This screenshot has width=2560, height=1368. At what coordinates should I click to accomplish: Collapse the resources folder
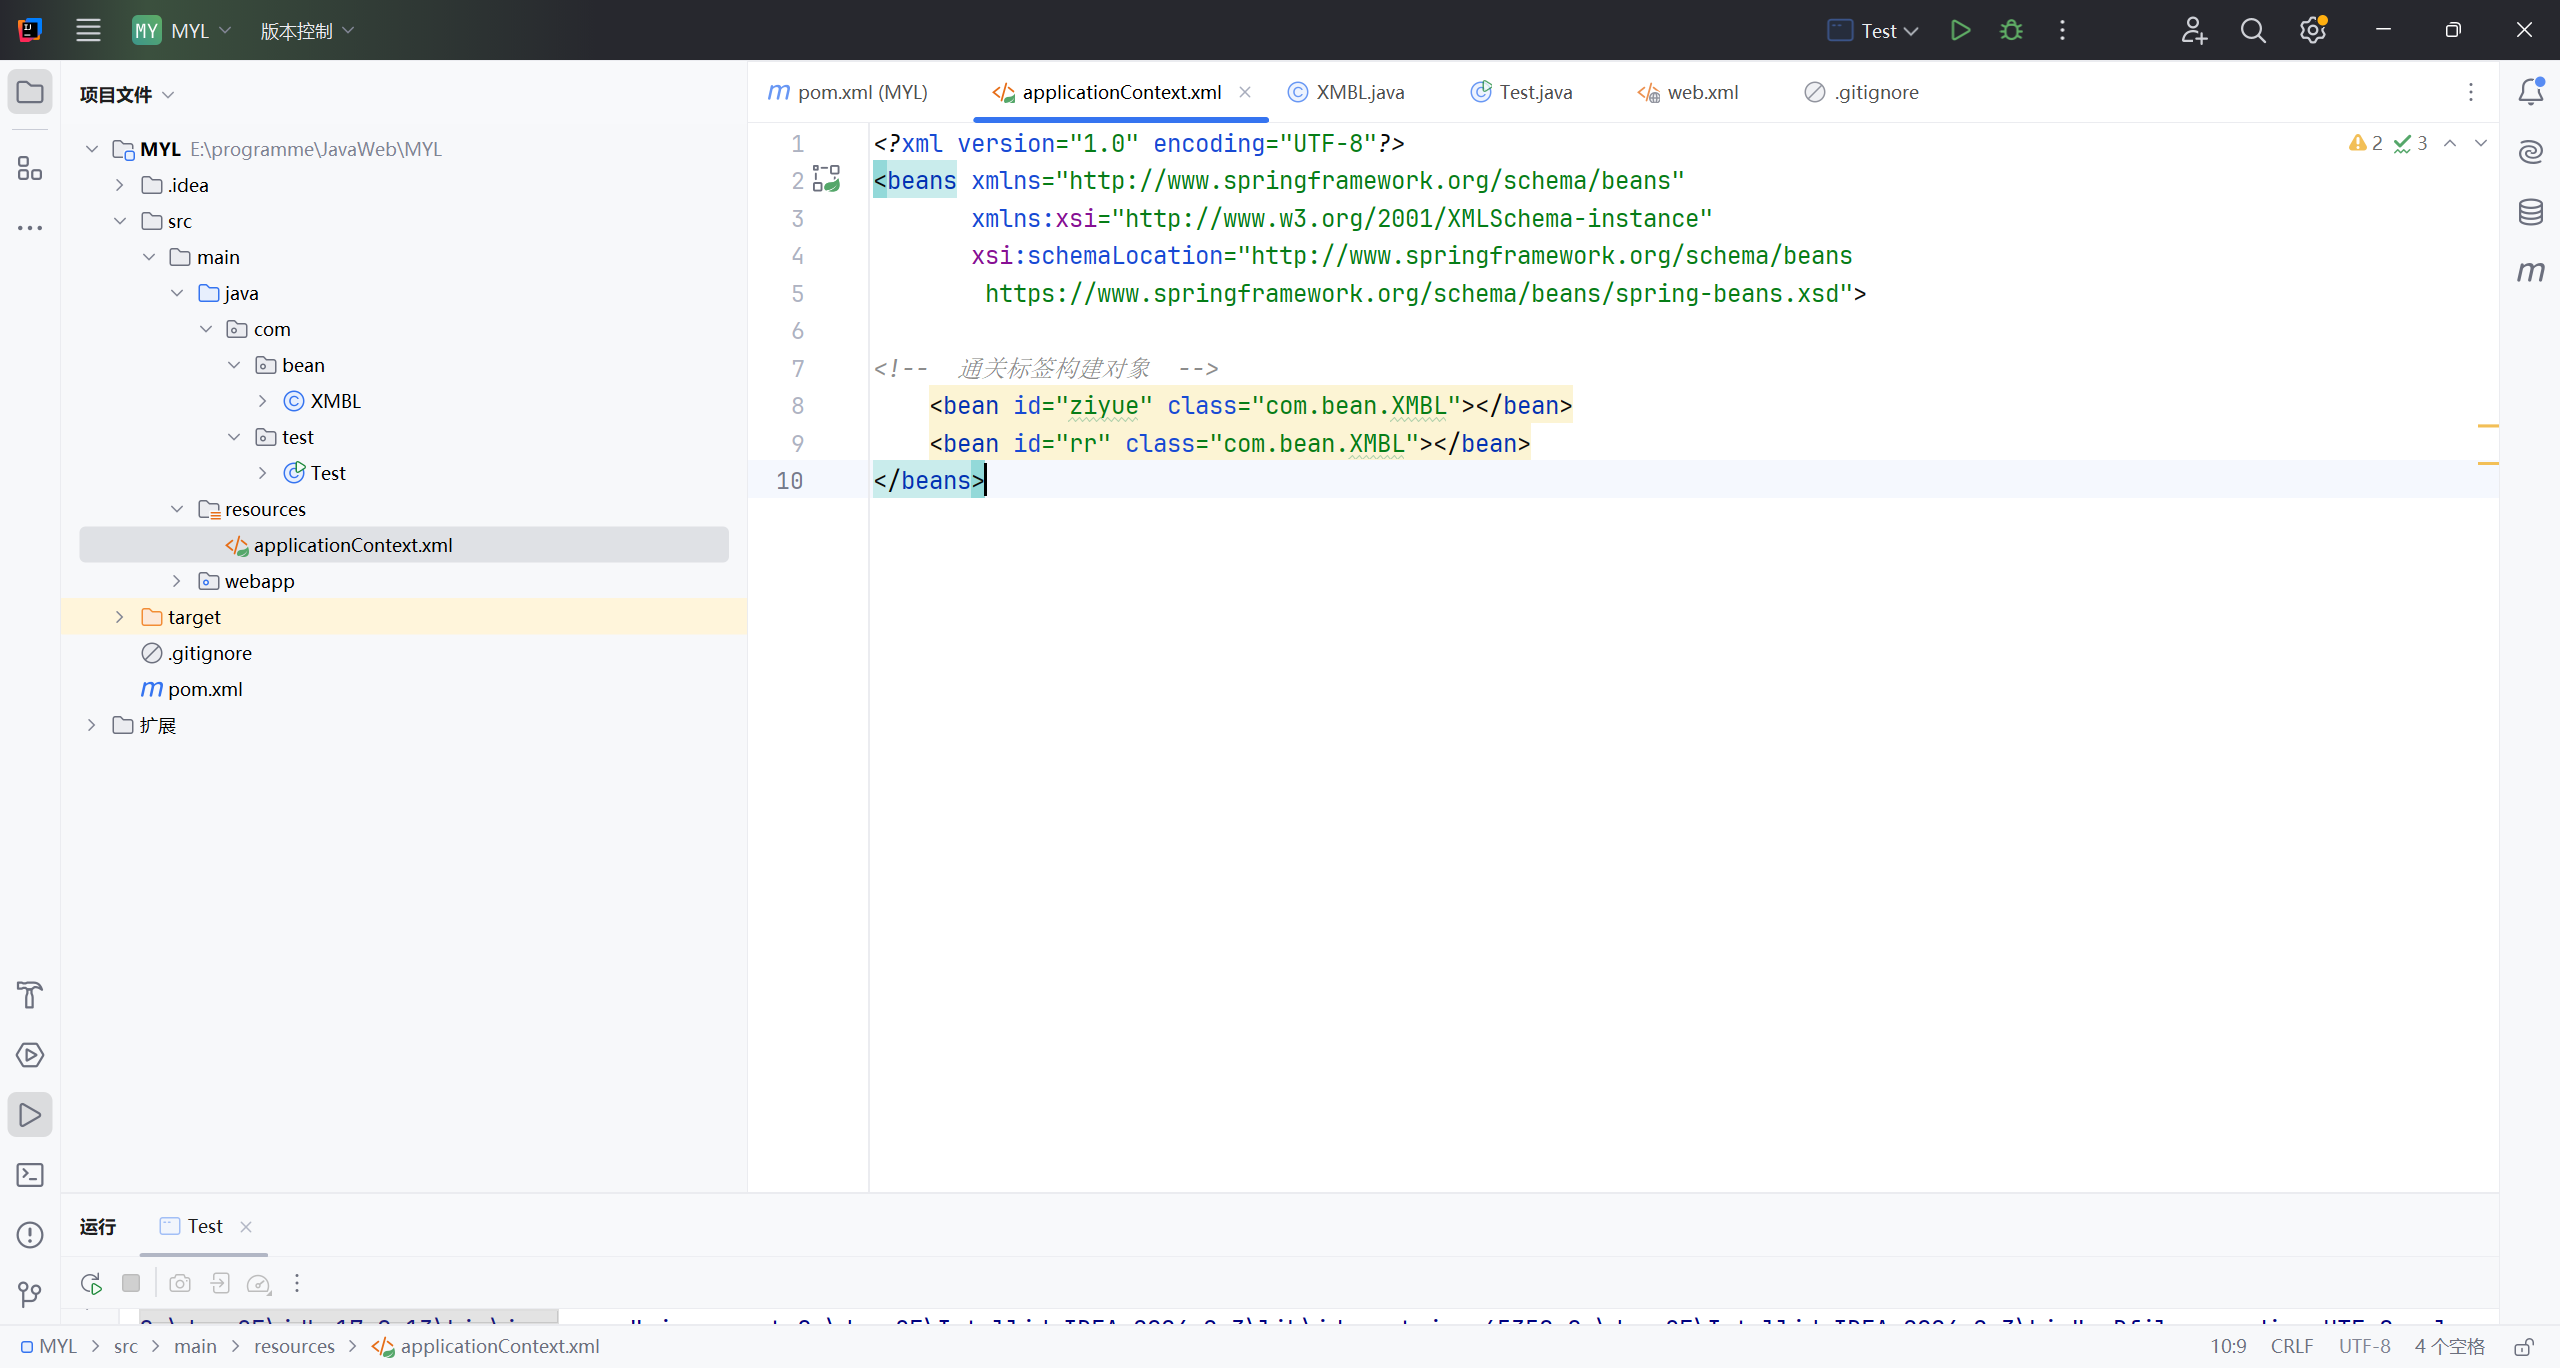click(x=177, y=509)
